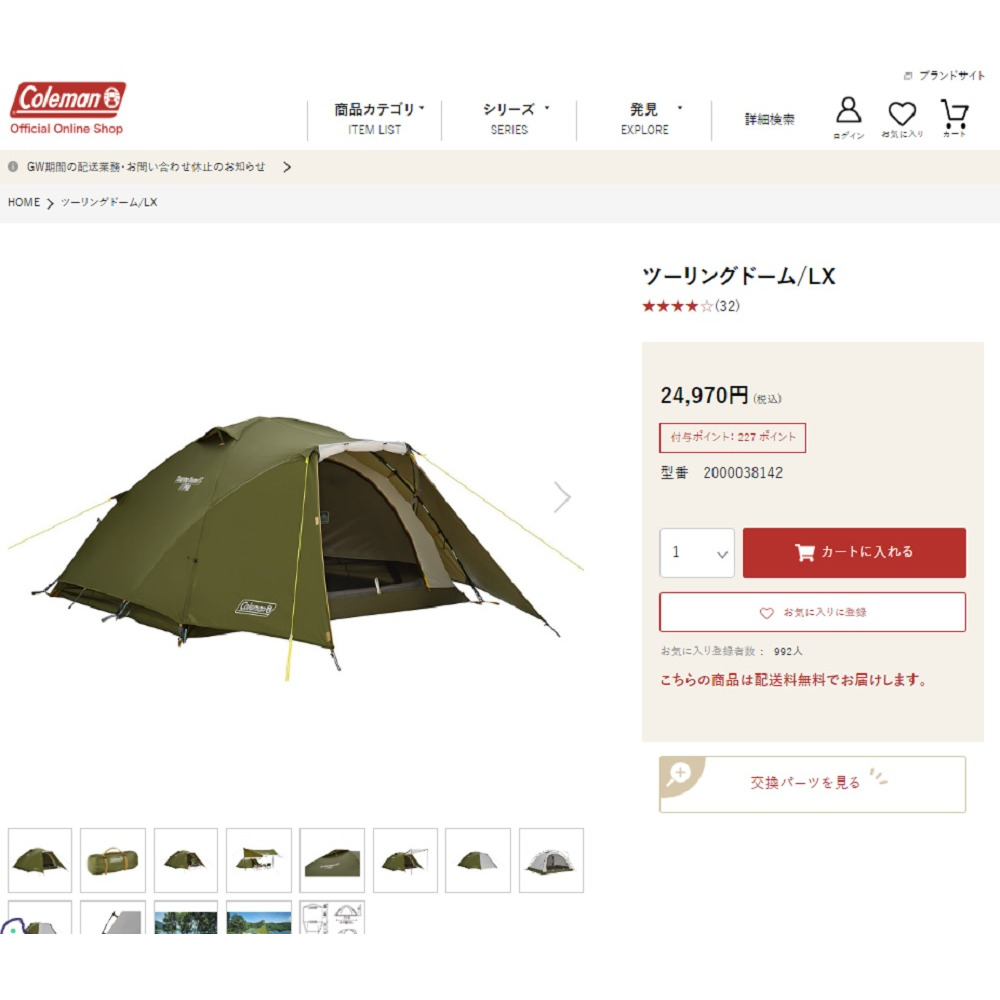The image size is (1000, 1000).
Task: Click the GW notice info icon
Action: [x=13, y=166]
